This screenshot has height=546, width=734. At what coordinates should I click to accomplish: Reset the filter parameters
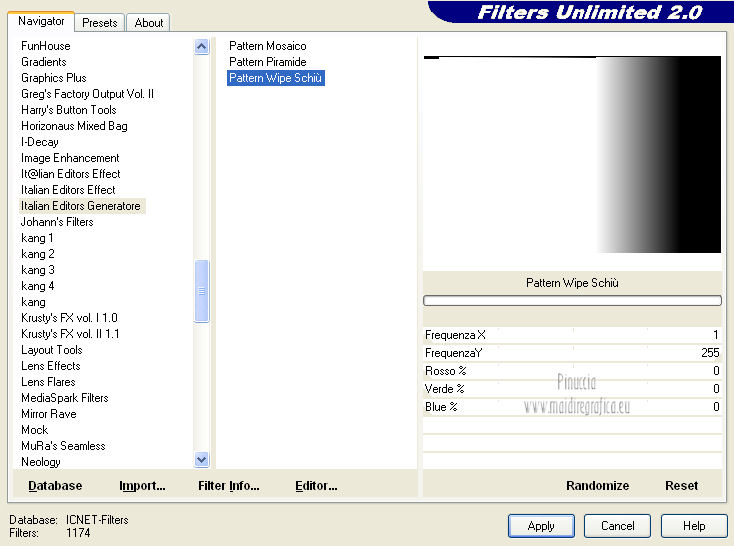click(682, 486)
